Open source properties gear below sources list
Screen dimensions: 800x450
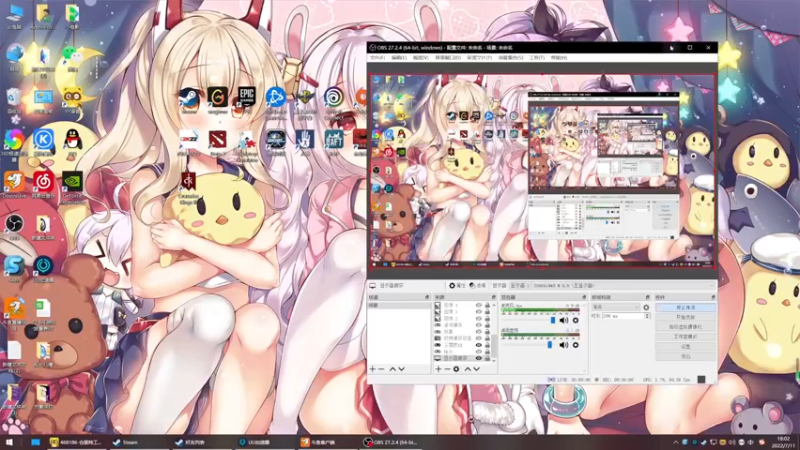tap(456, 369)
